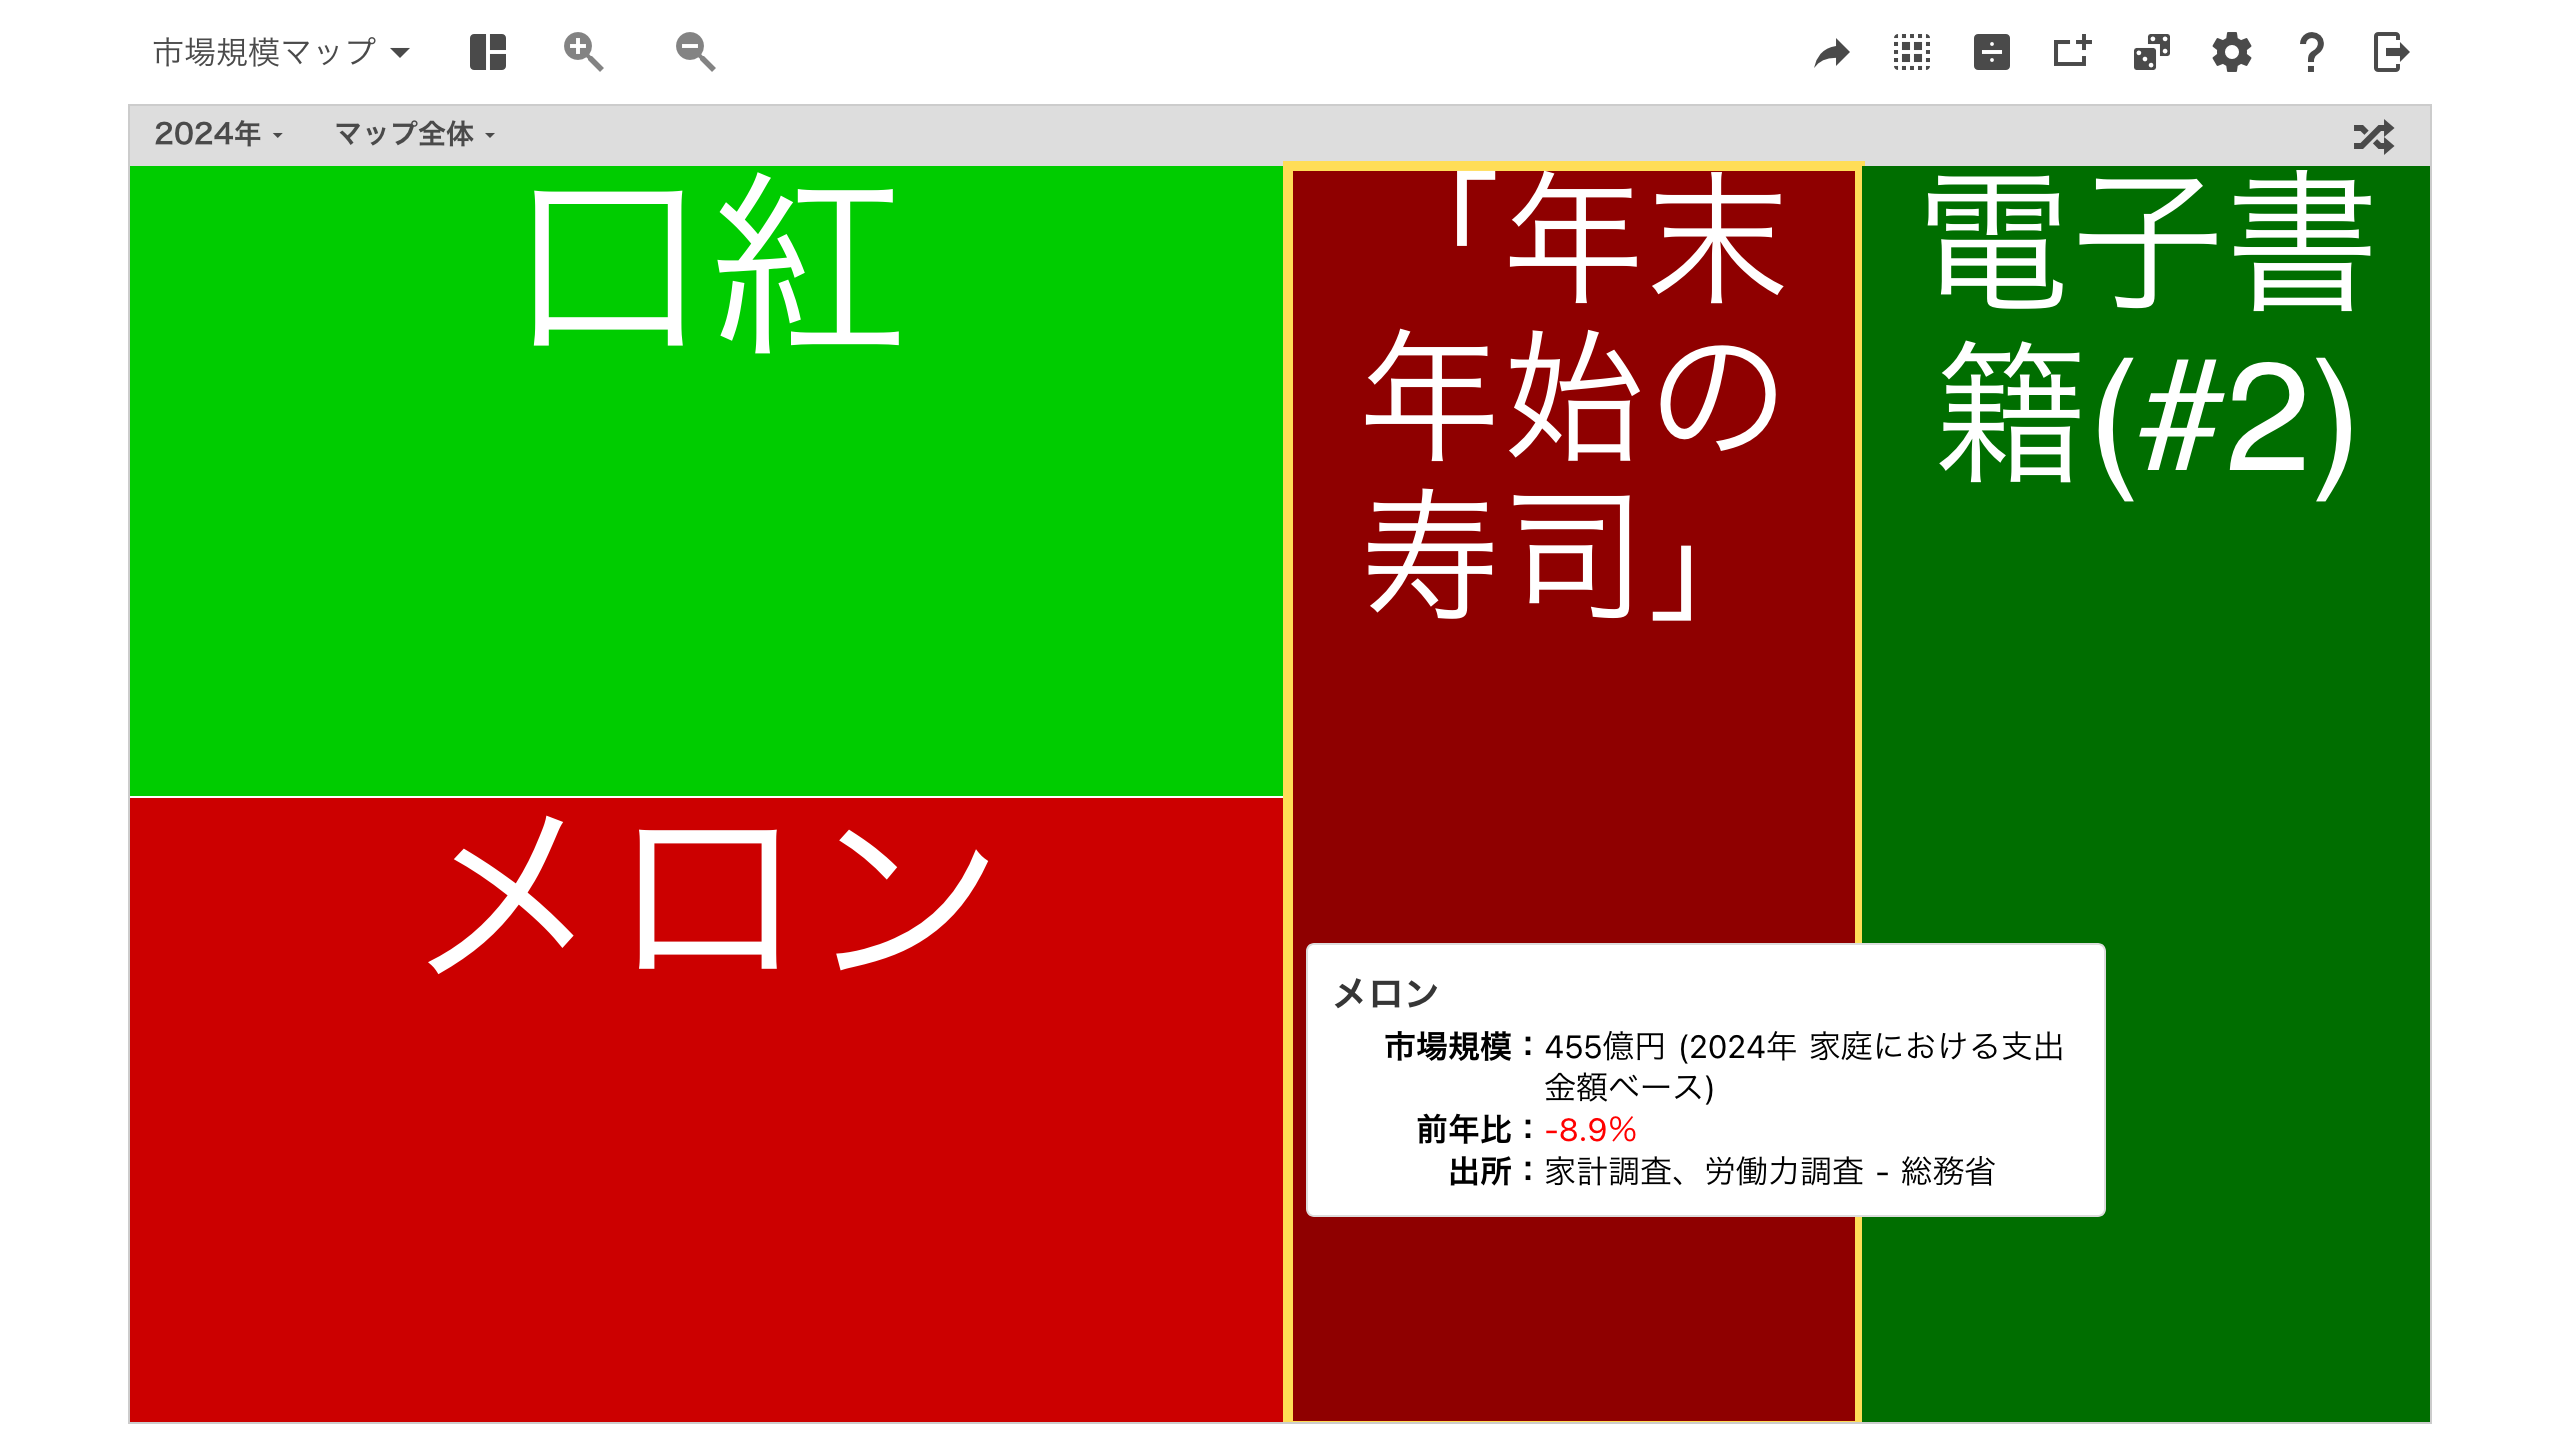Click the dice random icon
The image size is (2560, 1440).
click(x=2152, y=52)
